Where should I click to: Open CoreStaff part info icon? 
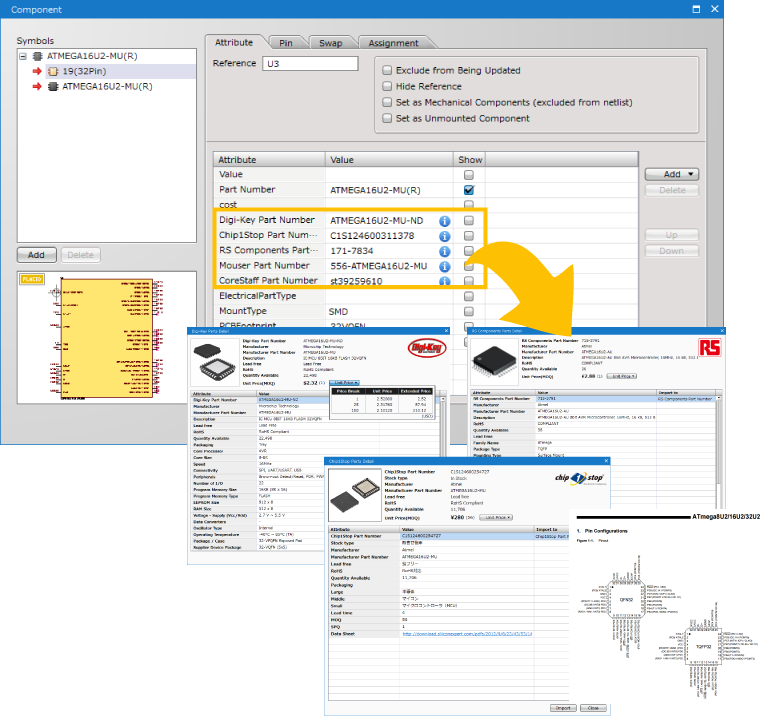pos(444,281)
